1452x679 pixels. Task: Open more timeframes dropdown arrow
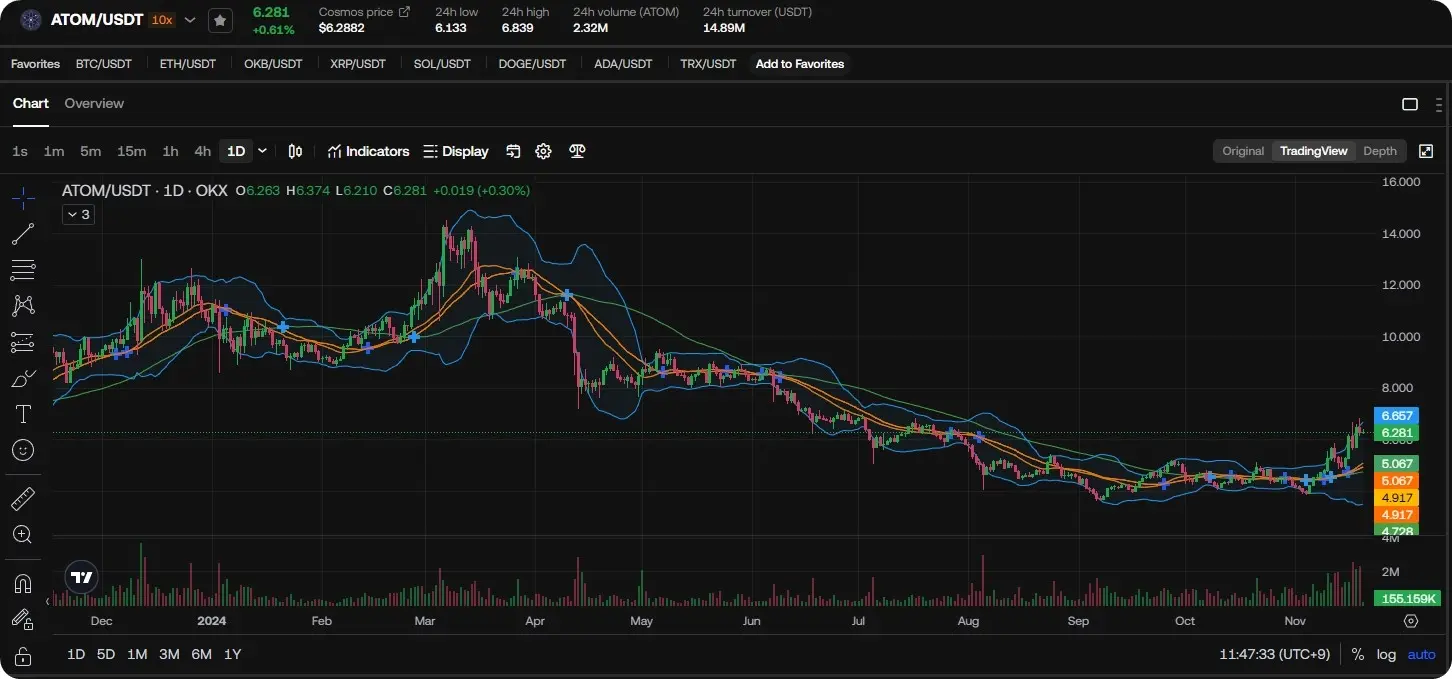pyautogui.click(x=263, y=151)
